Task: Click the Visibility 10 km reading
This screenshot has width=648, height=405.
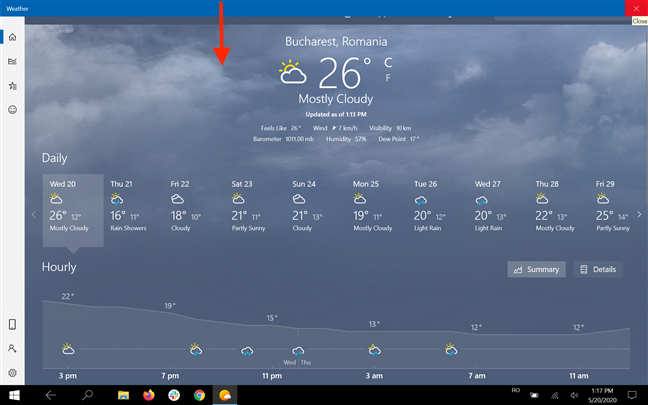Action: (390, 128)
